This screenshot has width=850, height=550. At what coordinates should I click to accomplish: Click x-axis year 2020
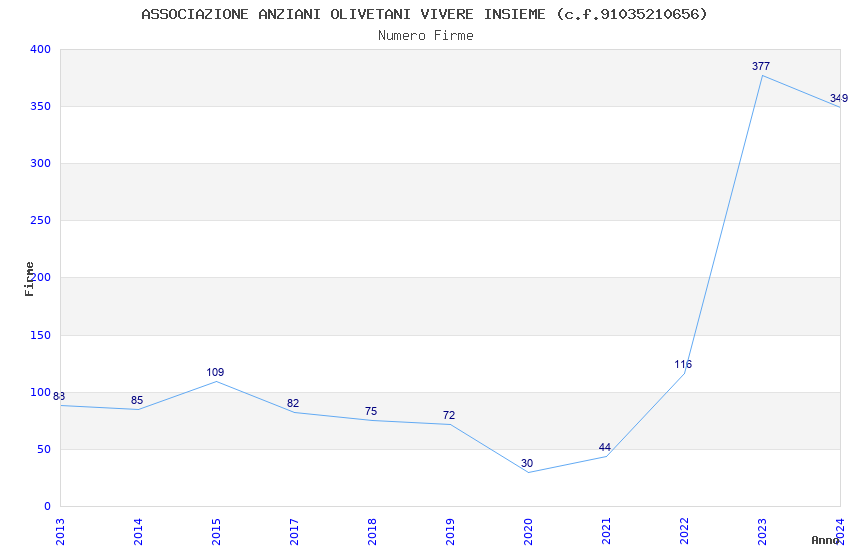pyautogui.click(x=529, y=532)
